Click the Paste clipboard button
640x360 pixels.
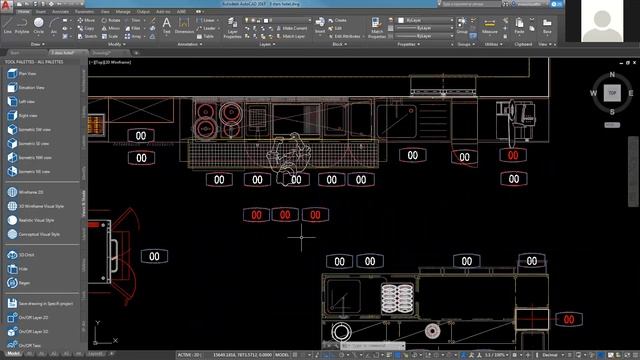pos(519,26)
